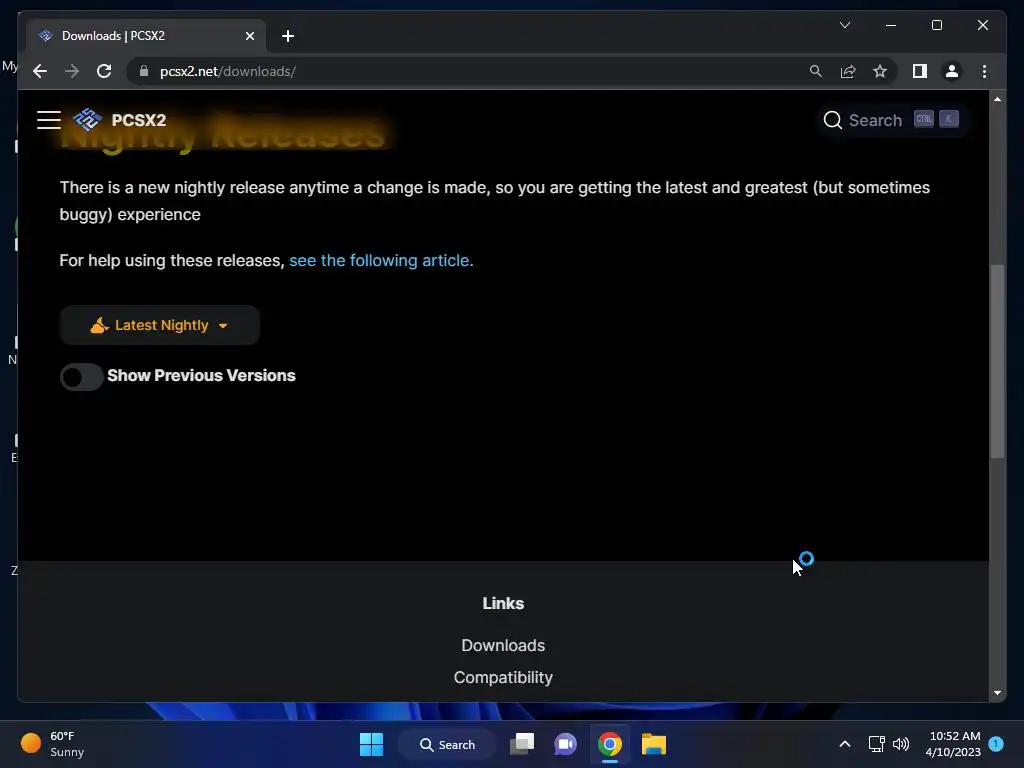Screen dimensions: 1024x768
Task: Go back to the previous page
Action: [x=40, y=71]
